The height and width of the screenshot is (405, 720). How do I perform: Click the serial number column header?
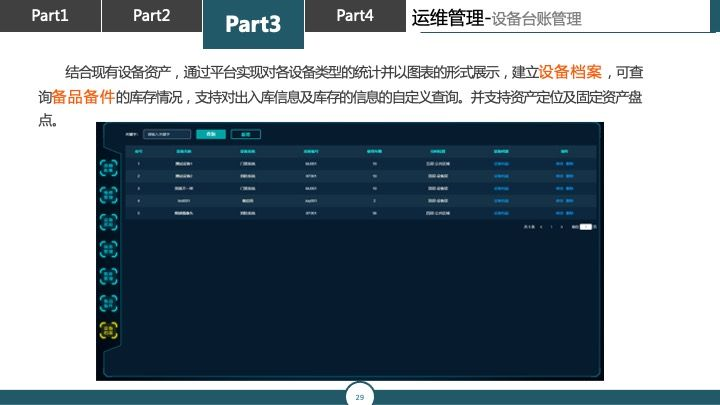(139, 152)
